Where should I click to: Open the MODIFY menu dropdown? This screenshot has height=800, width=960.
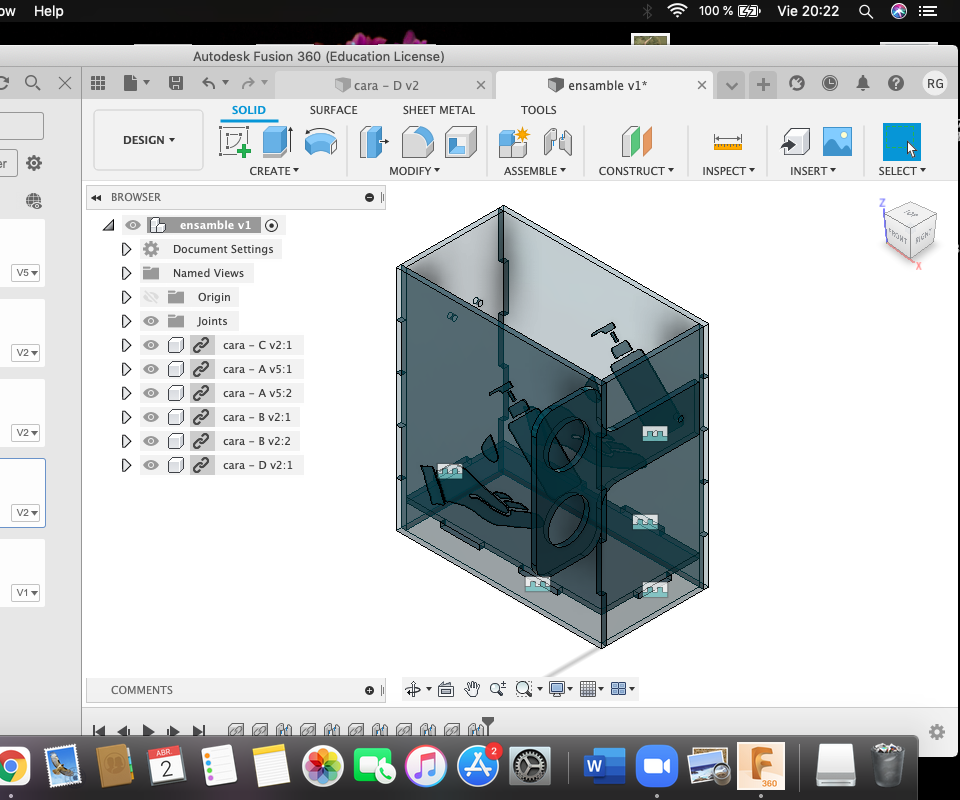[x=414, y=171]
